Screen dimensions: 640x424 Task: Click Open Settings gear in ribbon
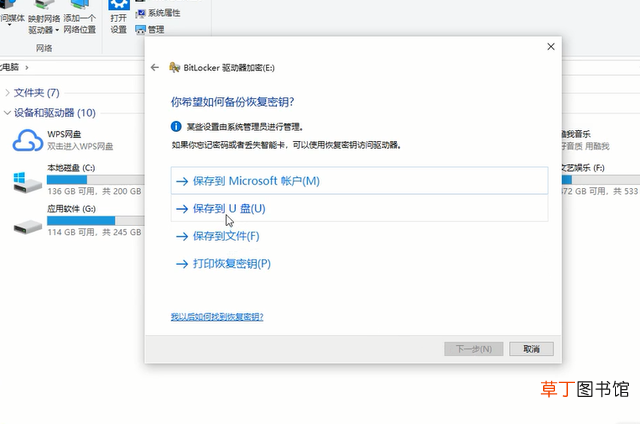click(119, 17)
